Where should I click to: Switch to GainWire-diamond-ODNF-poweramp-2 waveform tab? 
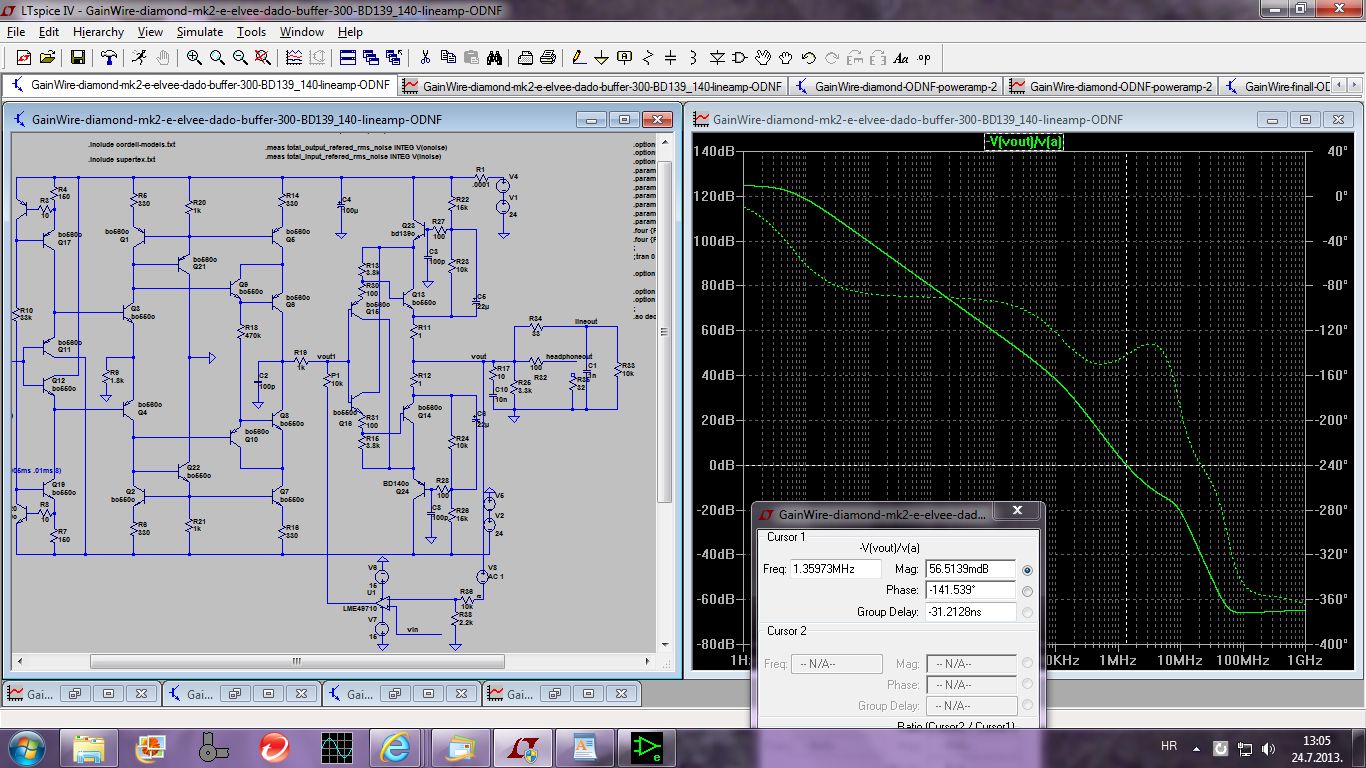pyautogui.click(x=1109, y=86)
